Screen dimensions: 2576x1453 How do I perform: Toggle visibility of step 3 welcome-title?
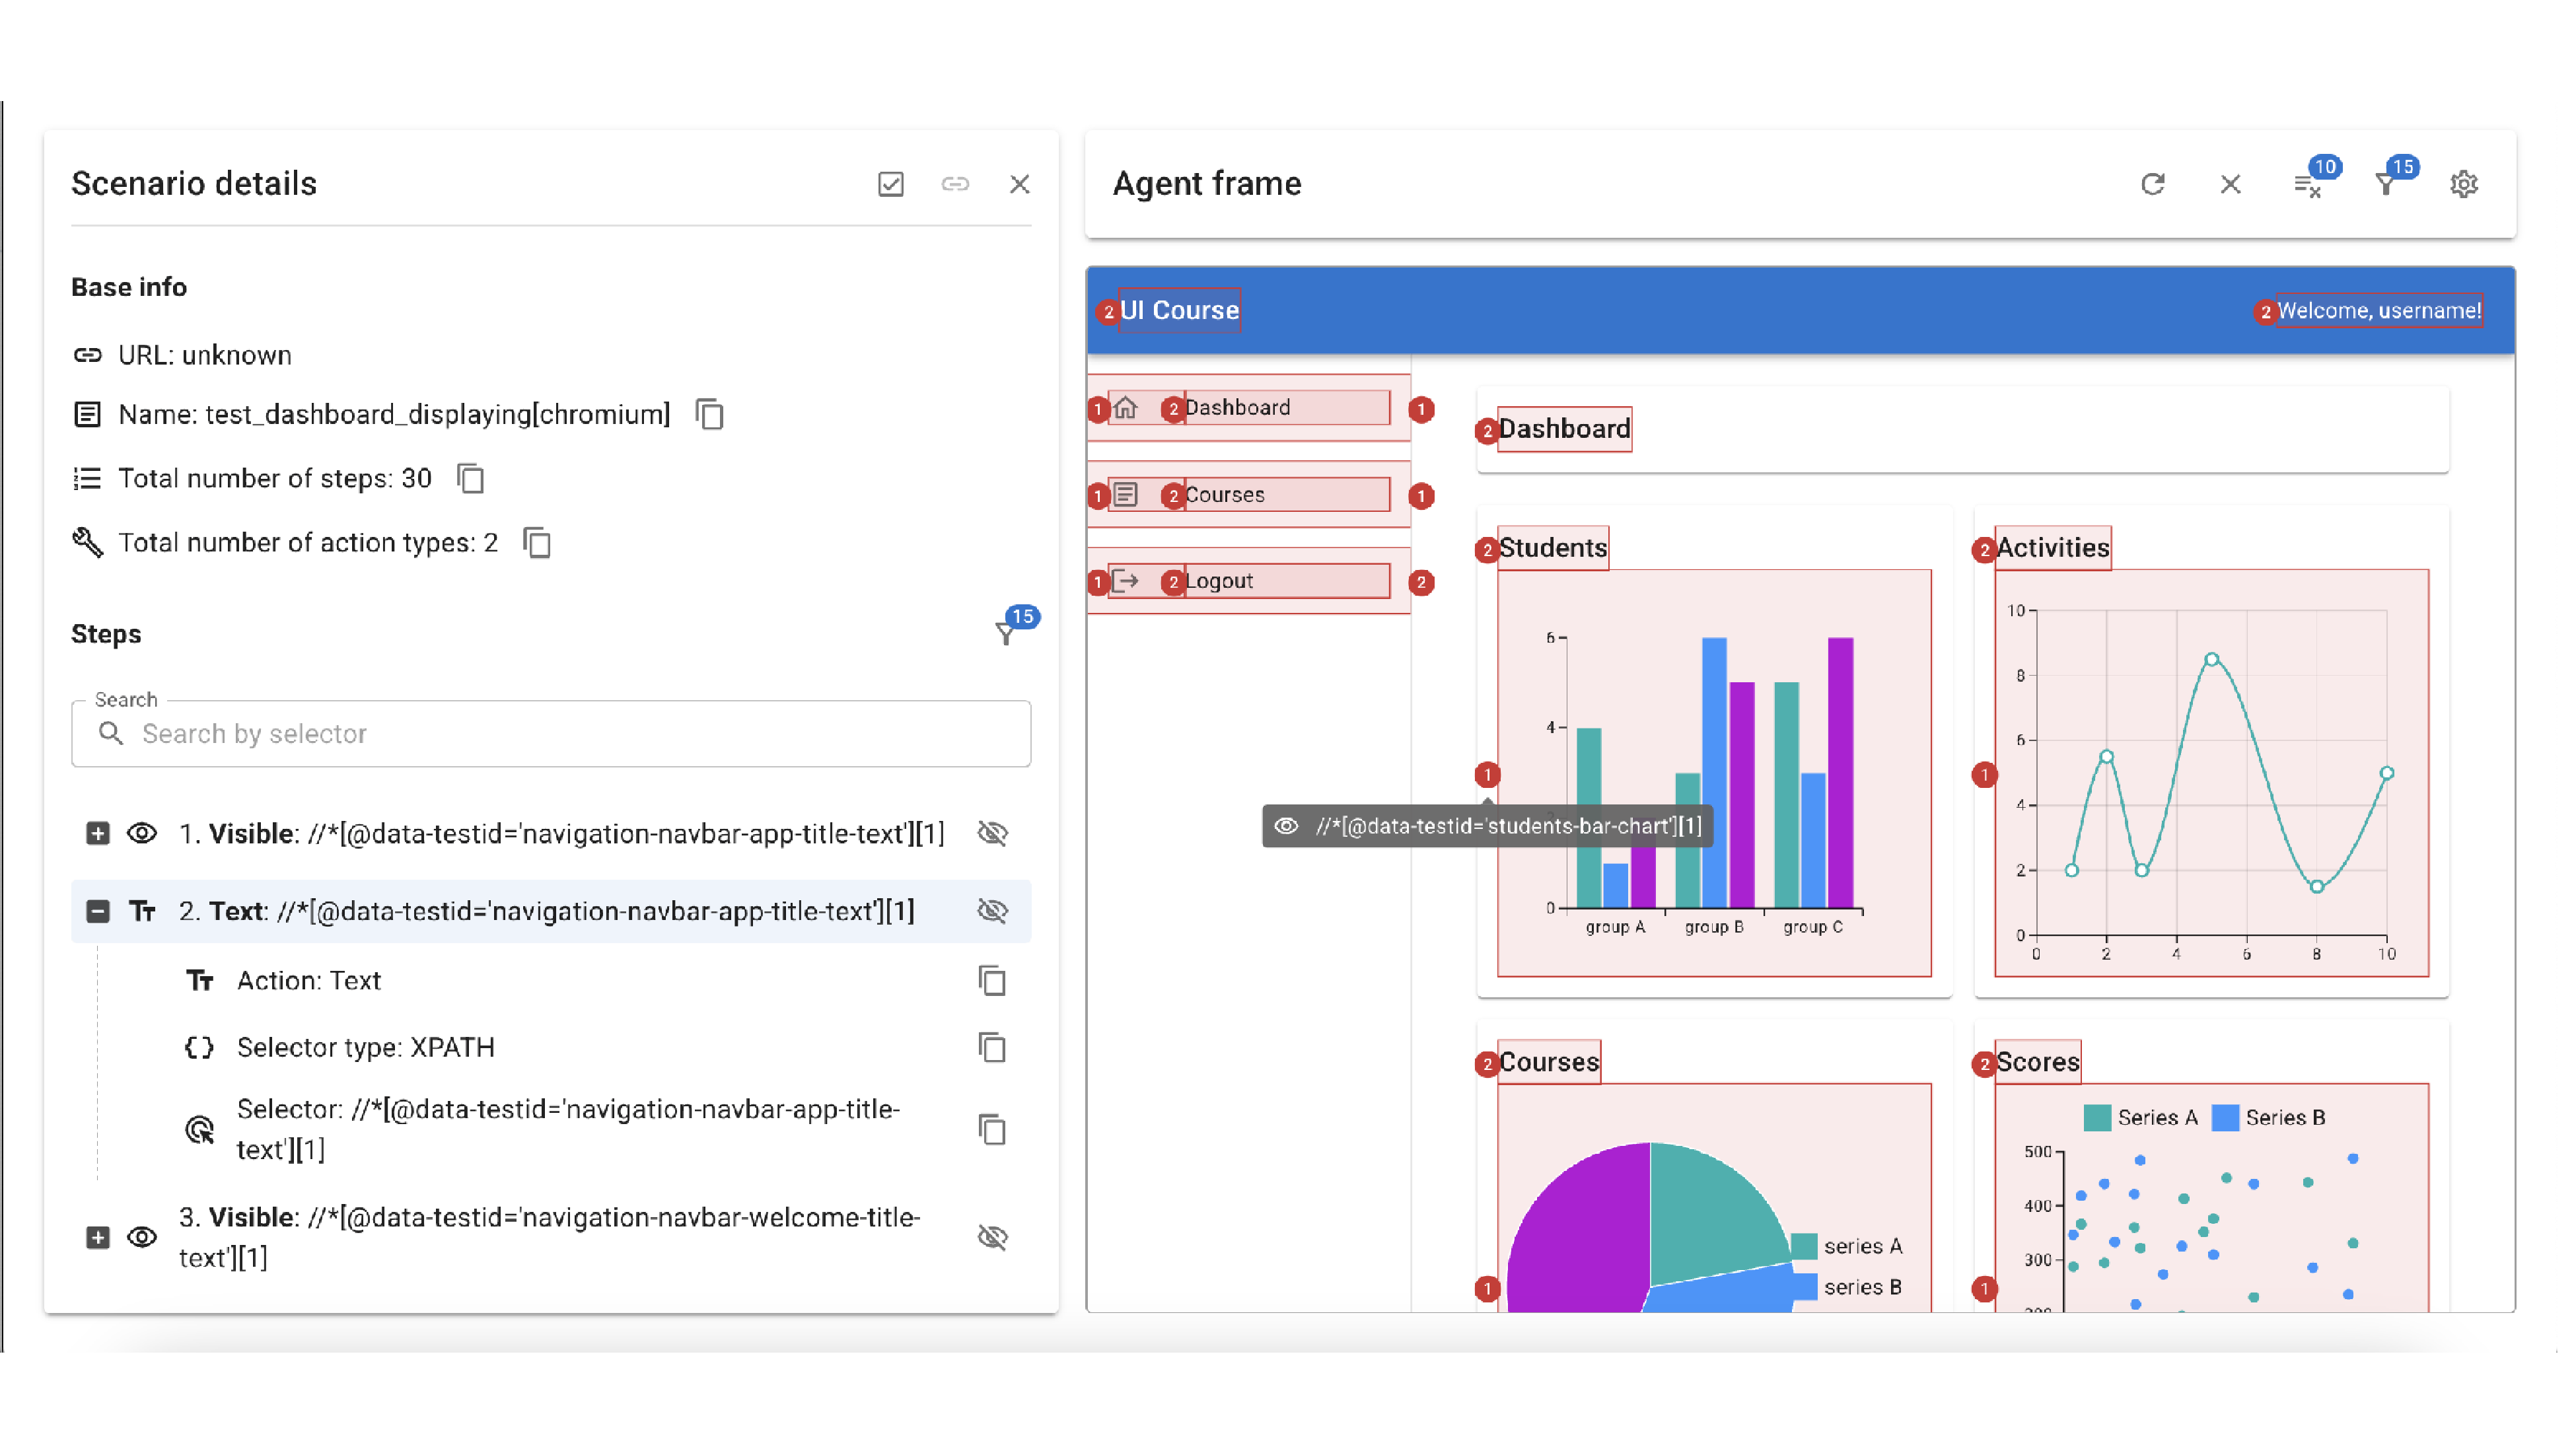992,1237
